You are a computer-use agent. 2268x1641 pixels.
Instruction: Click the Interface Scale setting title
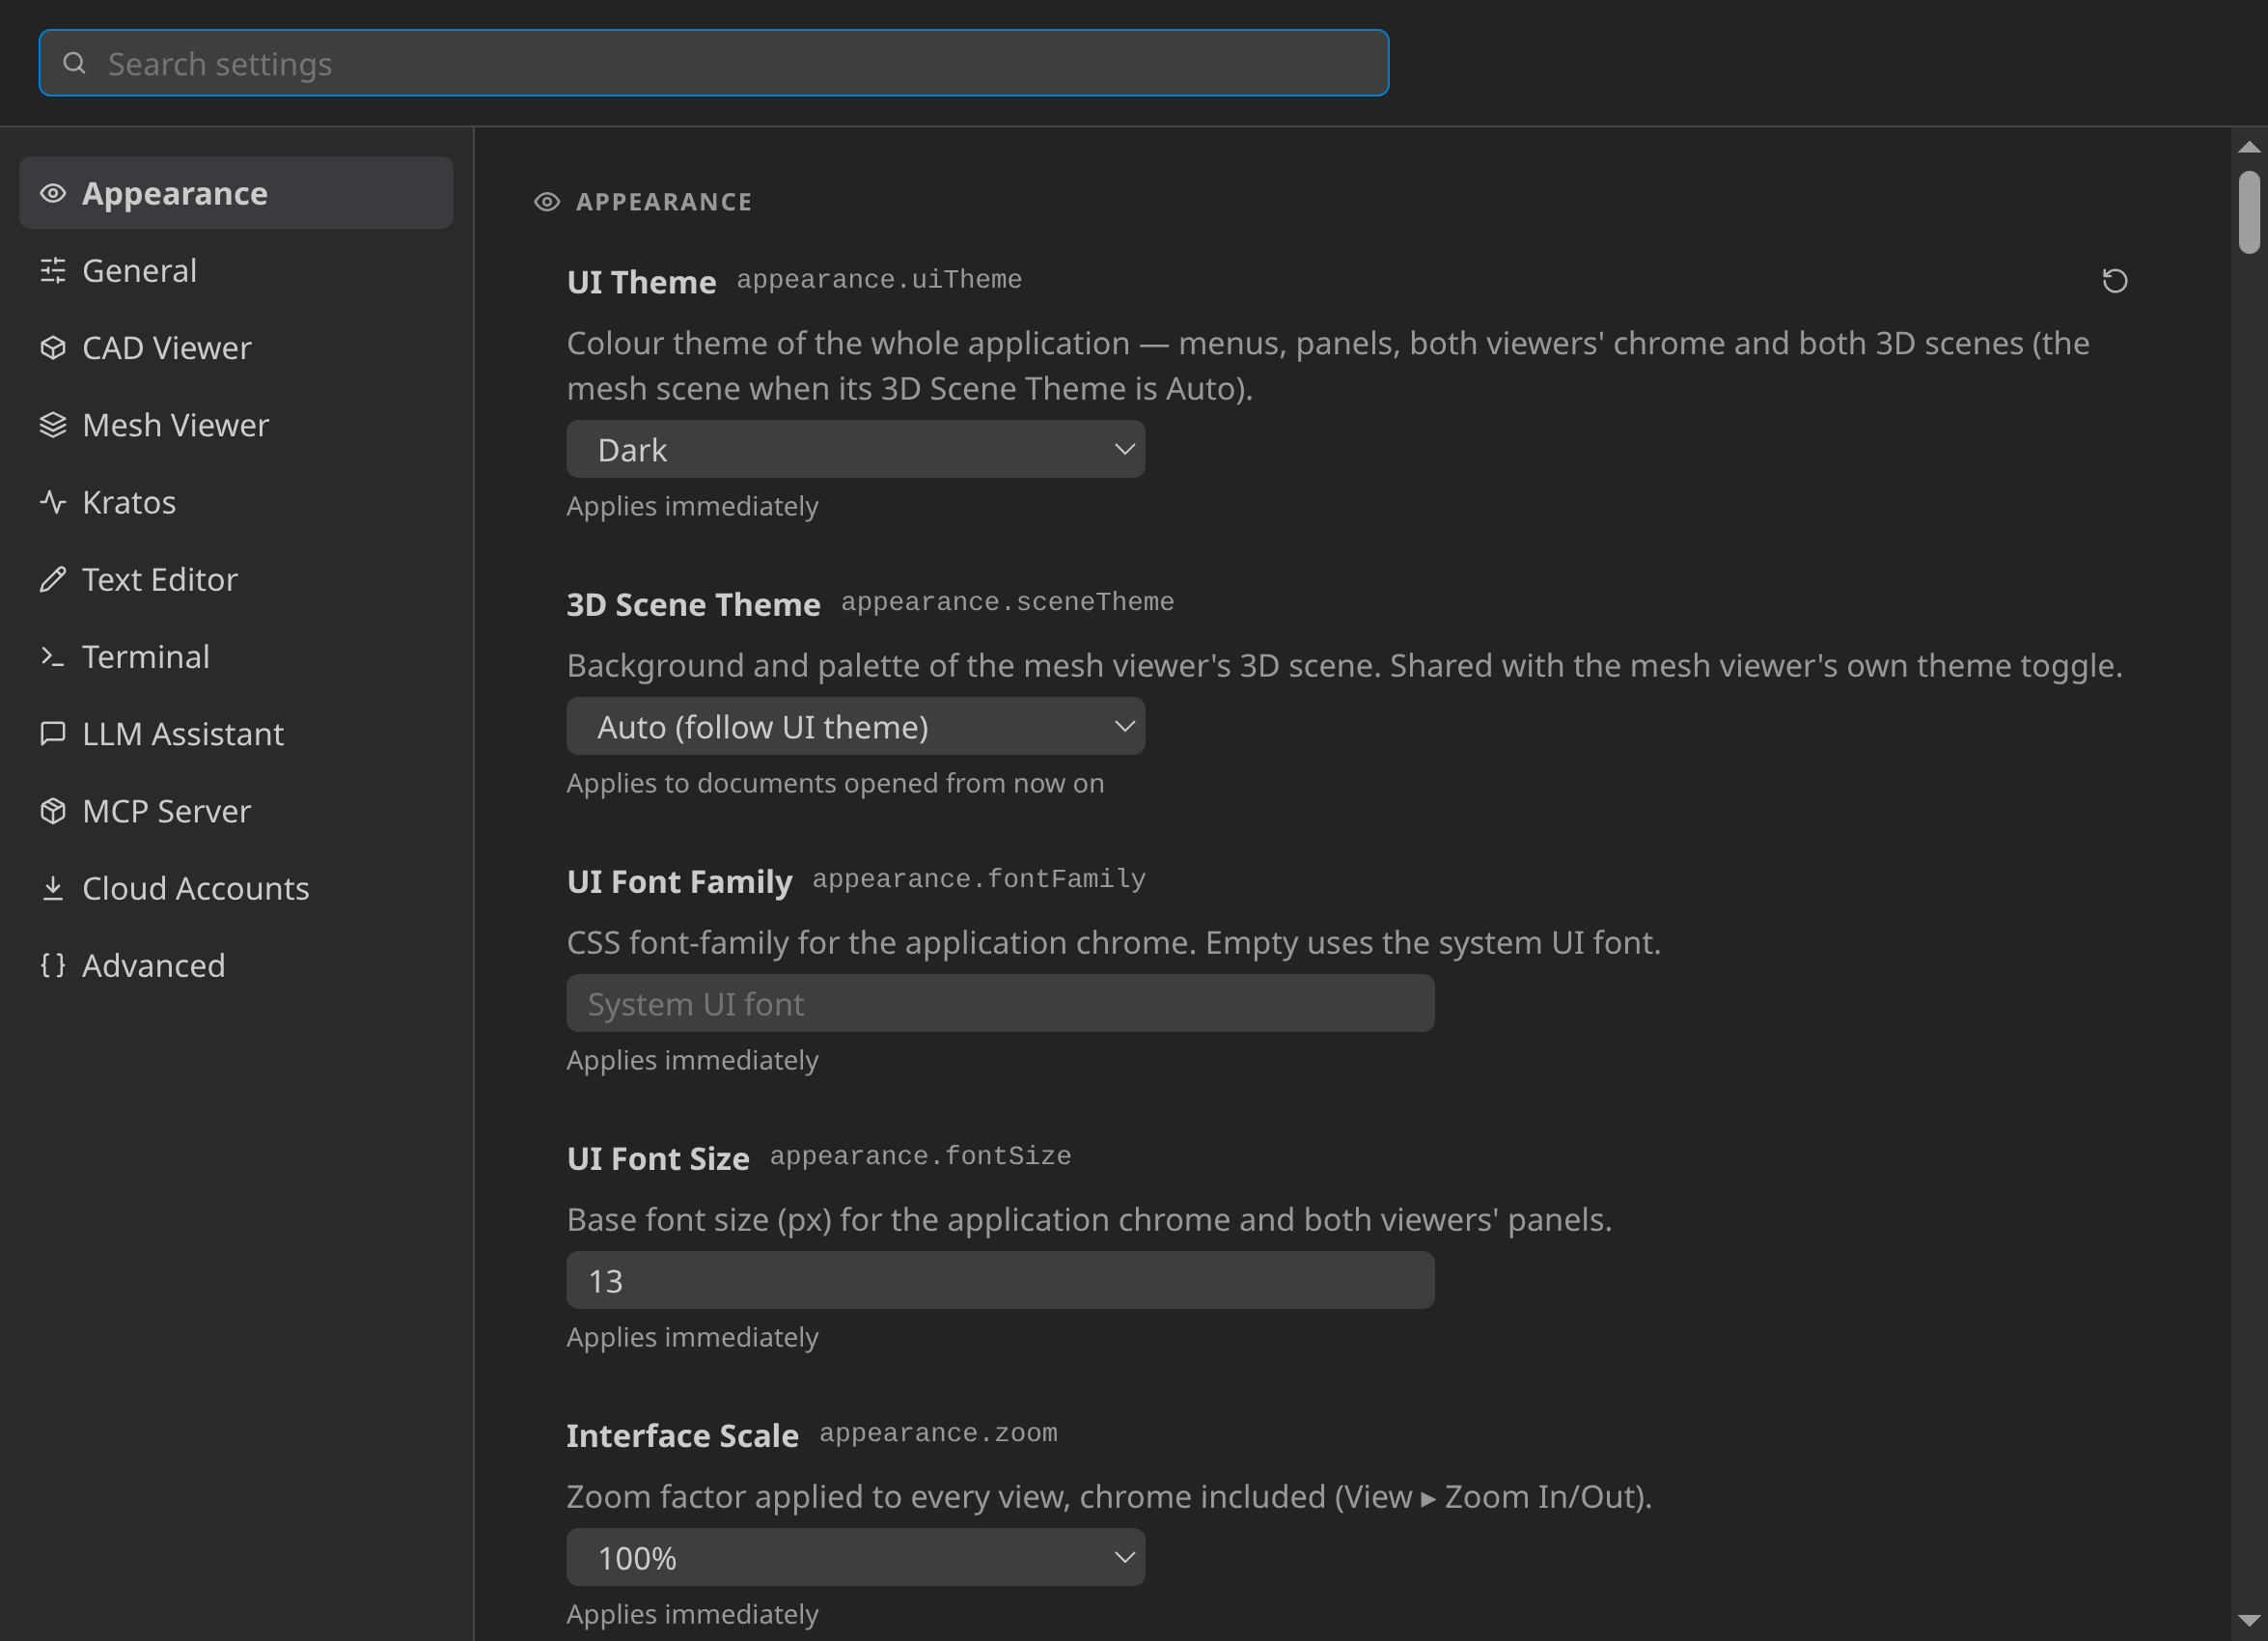[682, 1435]
